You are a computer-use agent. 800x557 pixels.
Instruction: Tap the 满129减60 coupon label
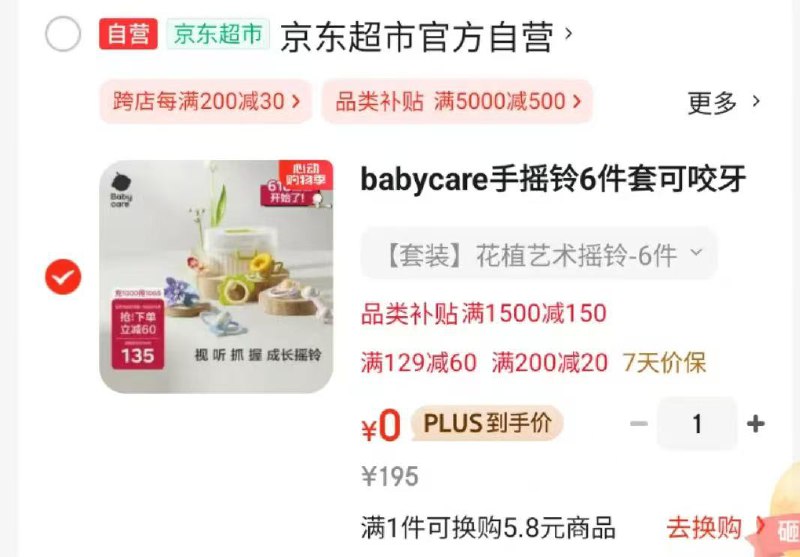[x=419, y=363]
